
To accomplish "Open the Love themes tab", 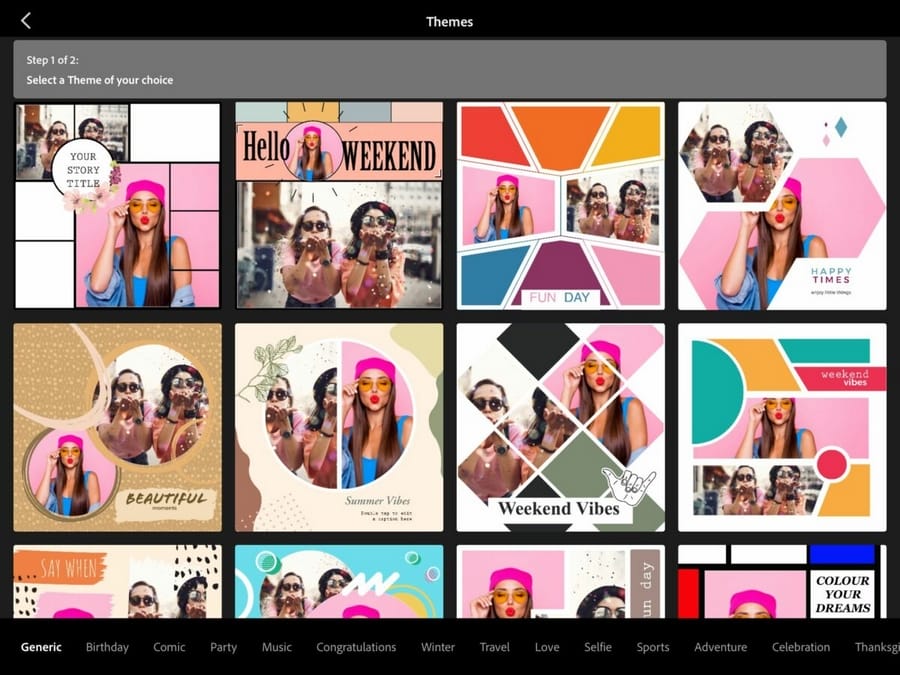I will click(547, 647).
